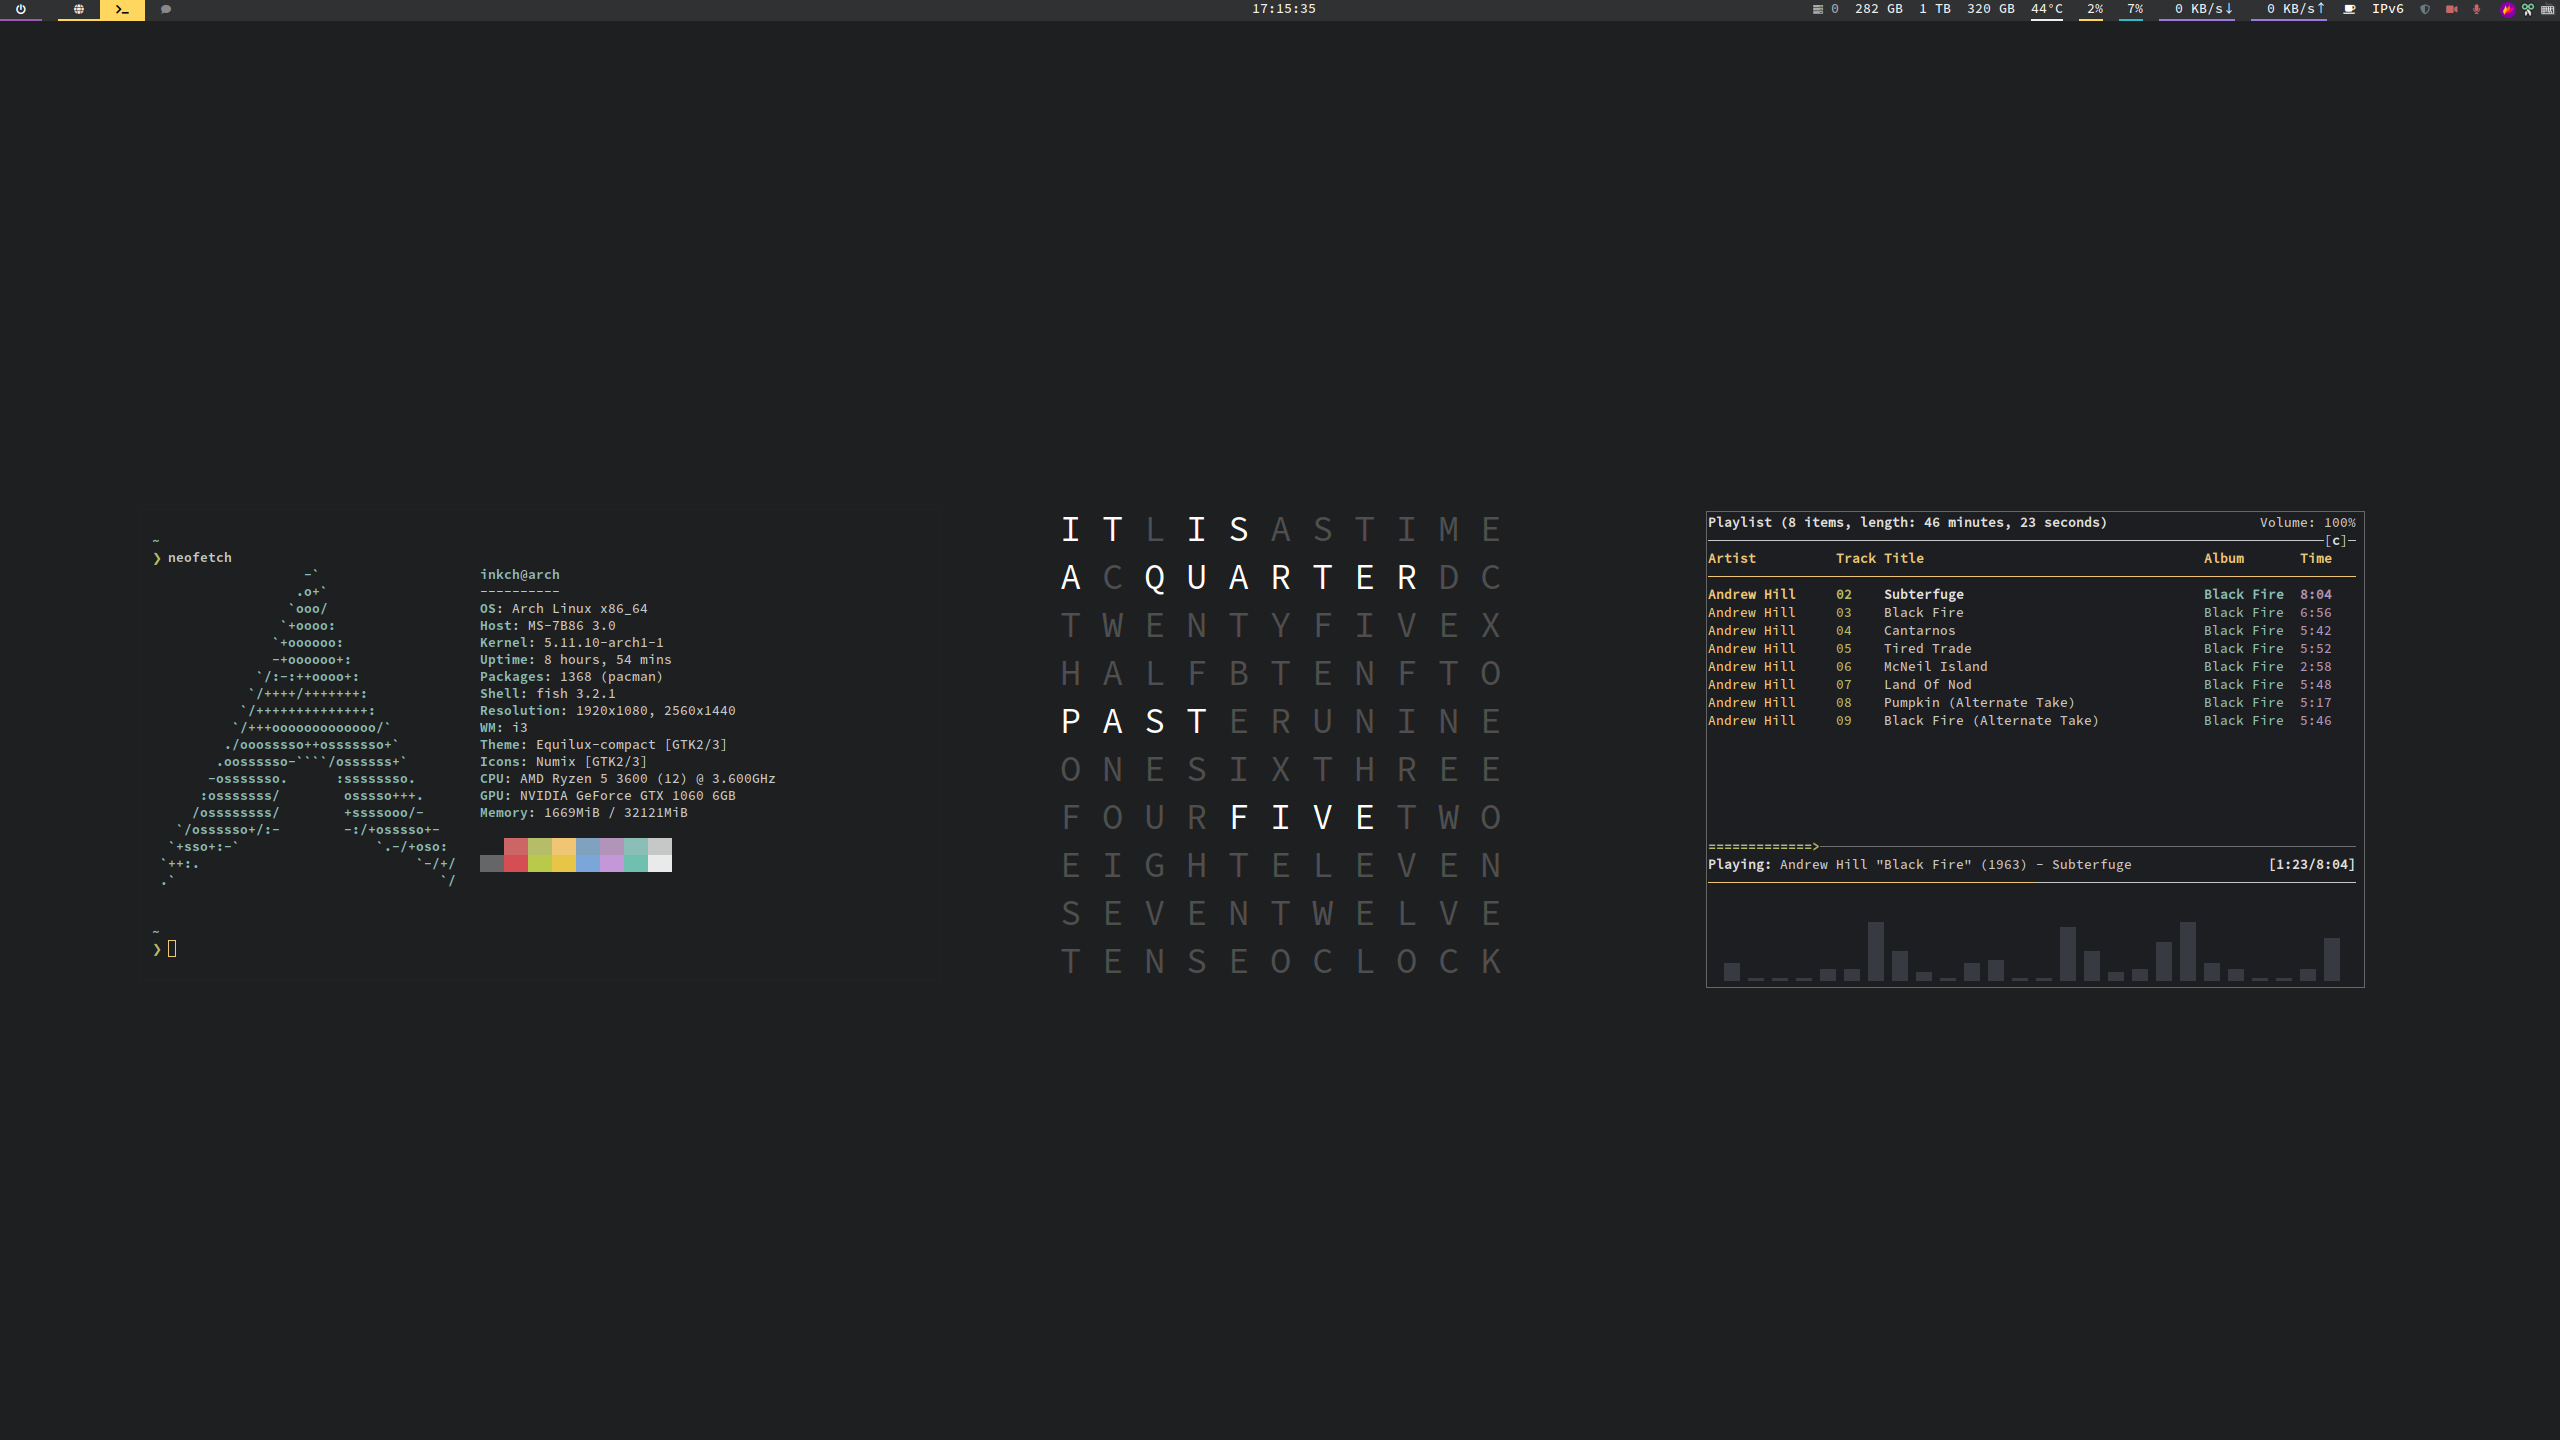
Task: Click the shield tray icon
Action: point(2425,9)
